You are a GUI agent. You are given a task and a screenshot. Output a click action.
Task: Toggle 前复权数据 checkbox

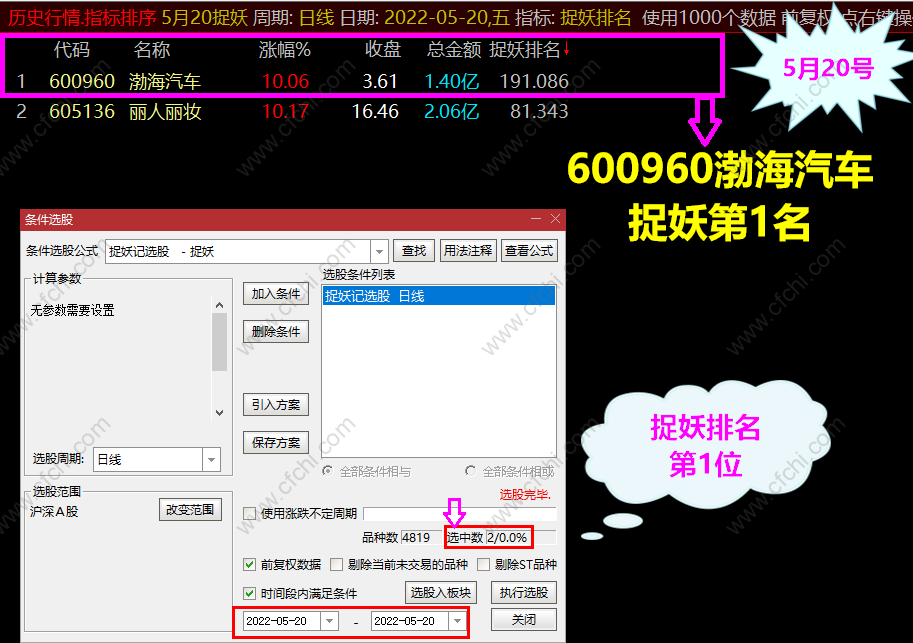tap(249, 564)
